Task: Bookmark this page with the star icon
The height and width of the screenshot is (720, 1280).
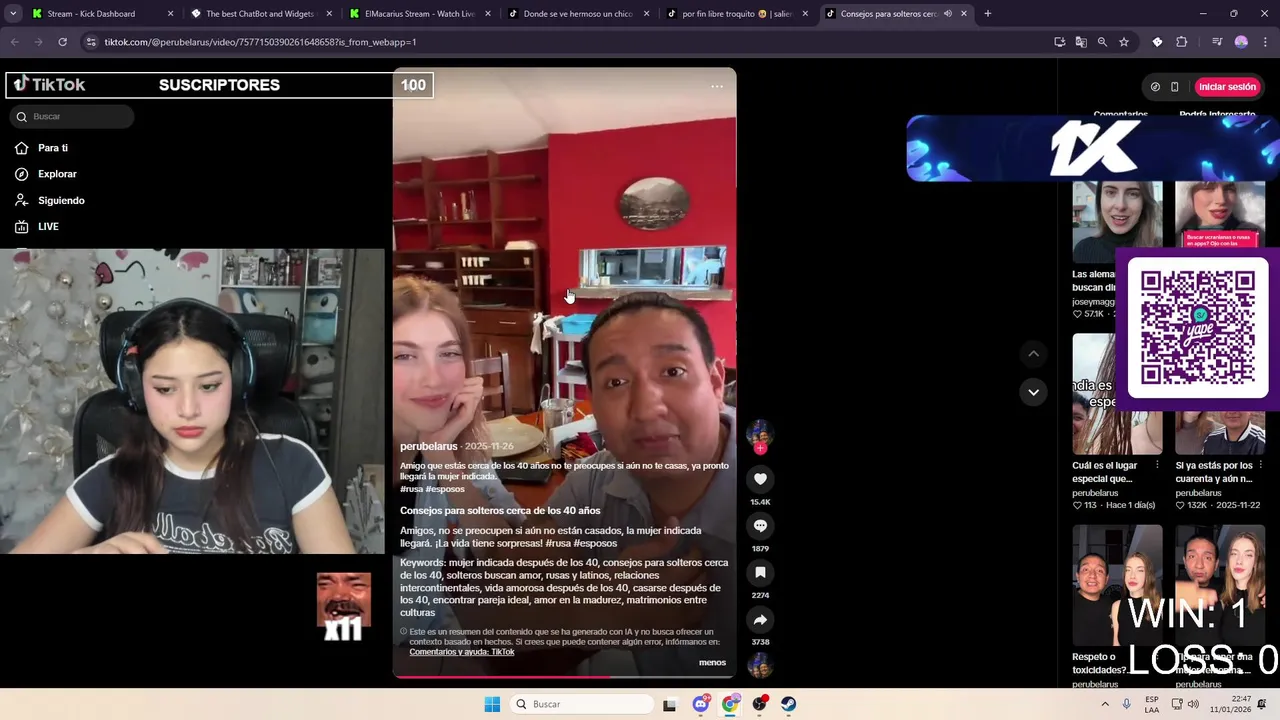Action: click(x=1124, y=42)
